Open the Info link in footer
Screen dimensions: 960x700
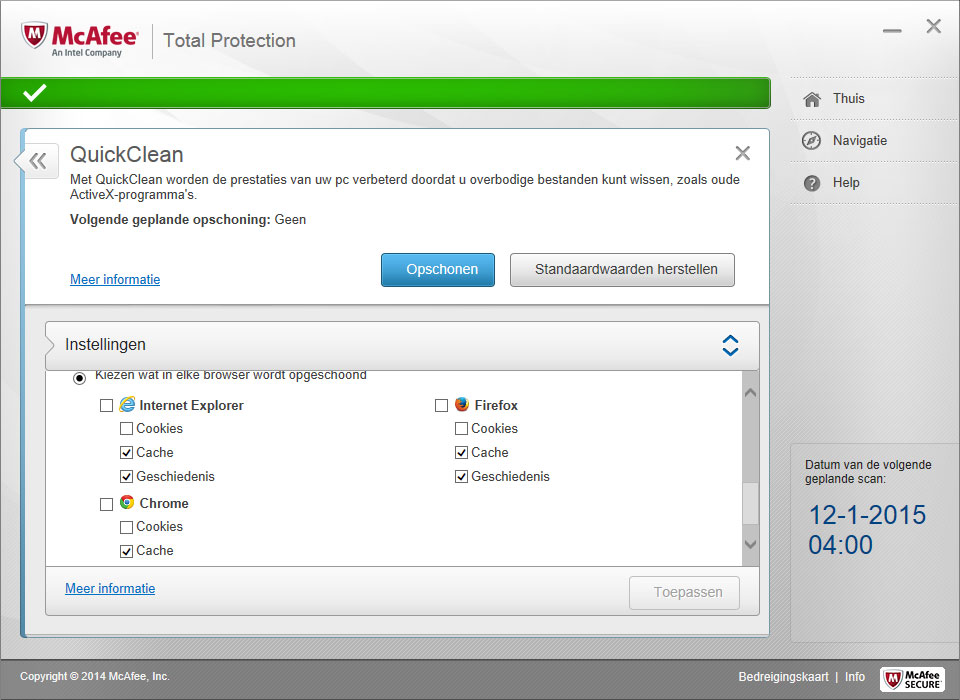(x=855, y=677)
